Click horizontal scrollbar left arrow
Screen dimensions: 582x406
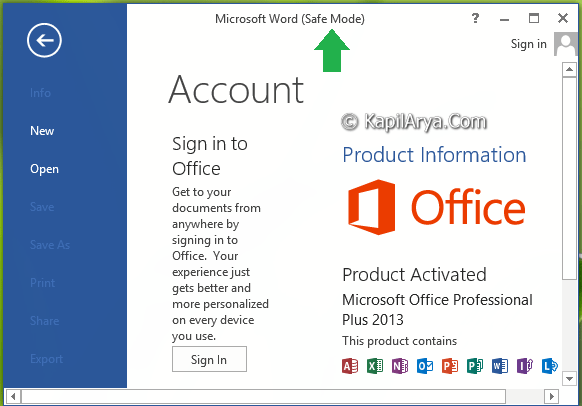[13, 396]
